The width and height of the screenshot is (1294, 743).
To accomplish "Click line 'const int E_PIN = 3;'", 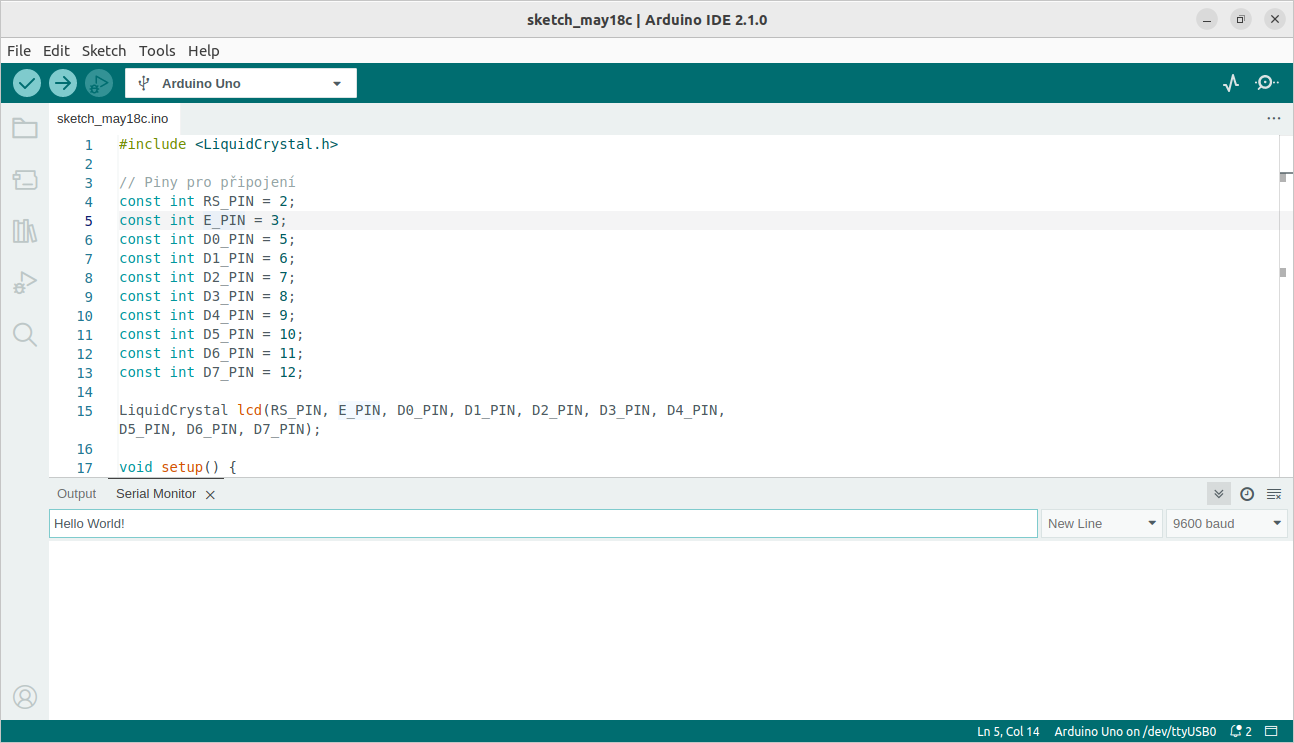I will (203, 221).
